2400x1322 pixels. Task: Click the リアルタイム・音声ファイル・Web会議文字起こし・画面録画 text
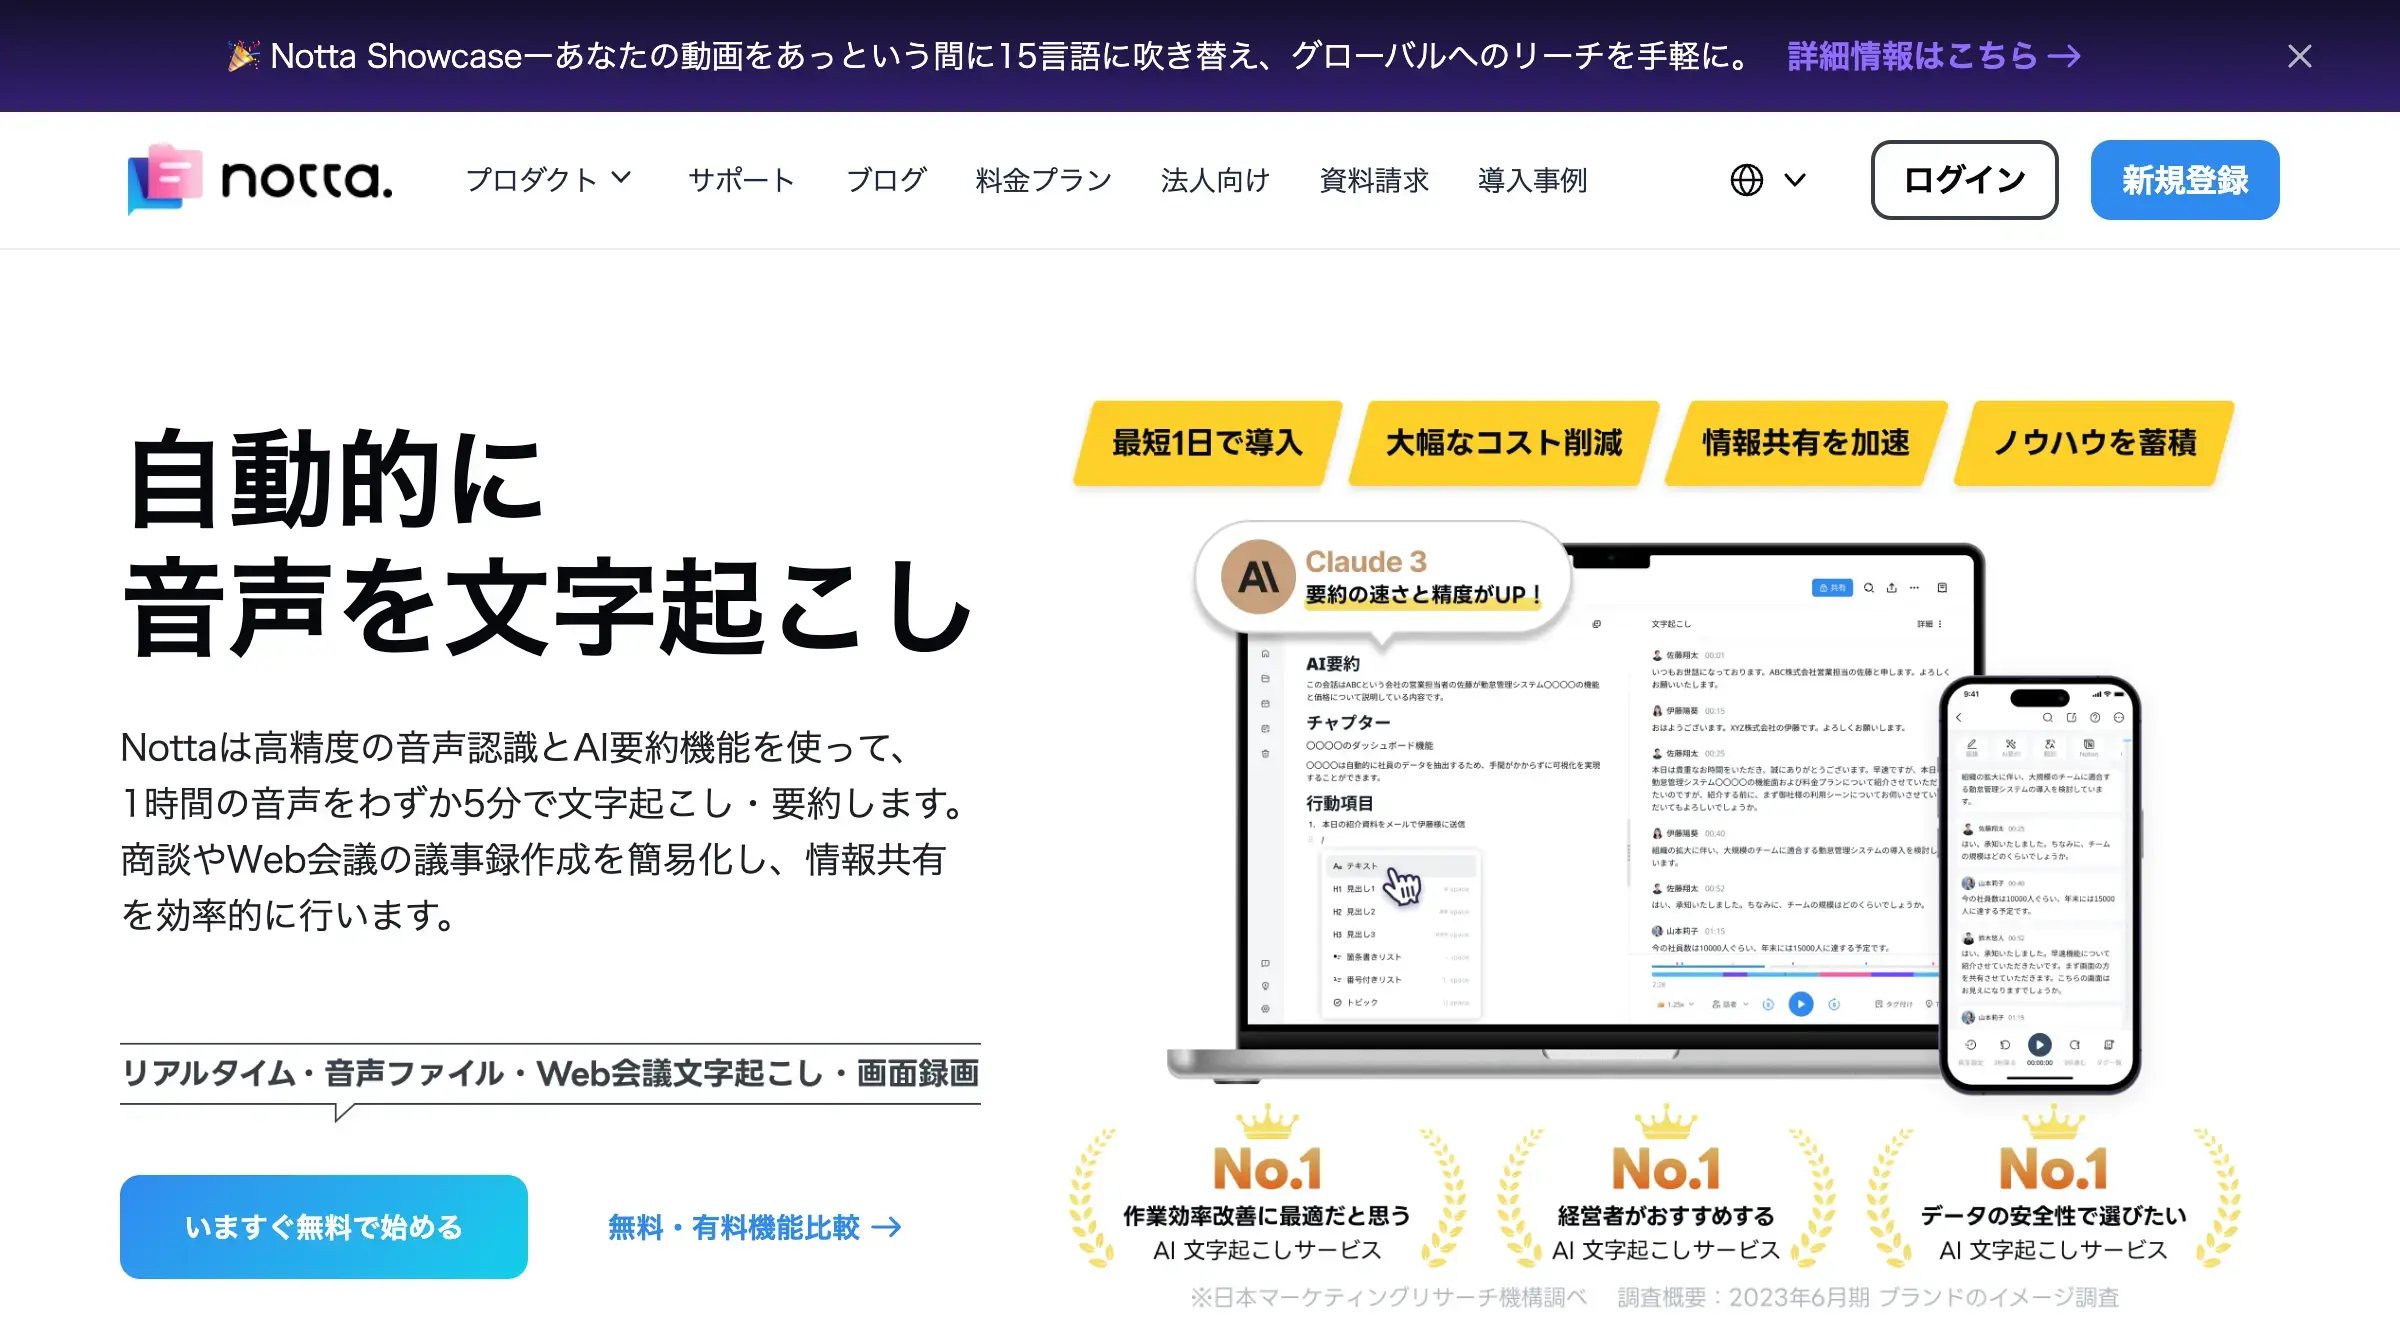[x=550, y=1073]
